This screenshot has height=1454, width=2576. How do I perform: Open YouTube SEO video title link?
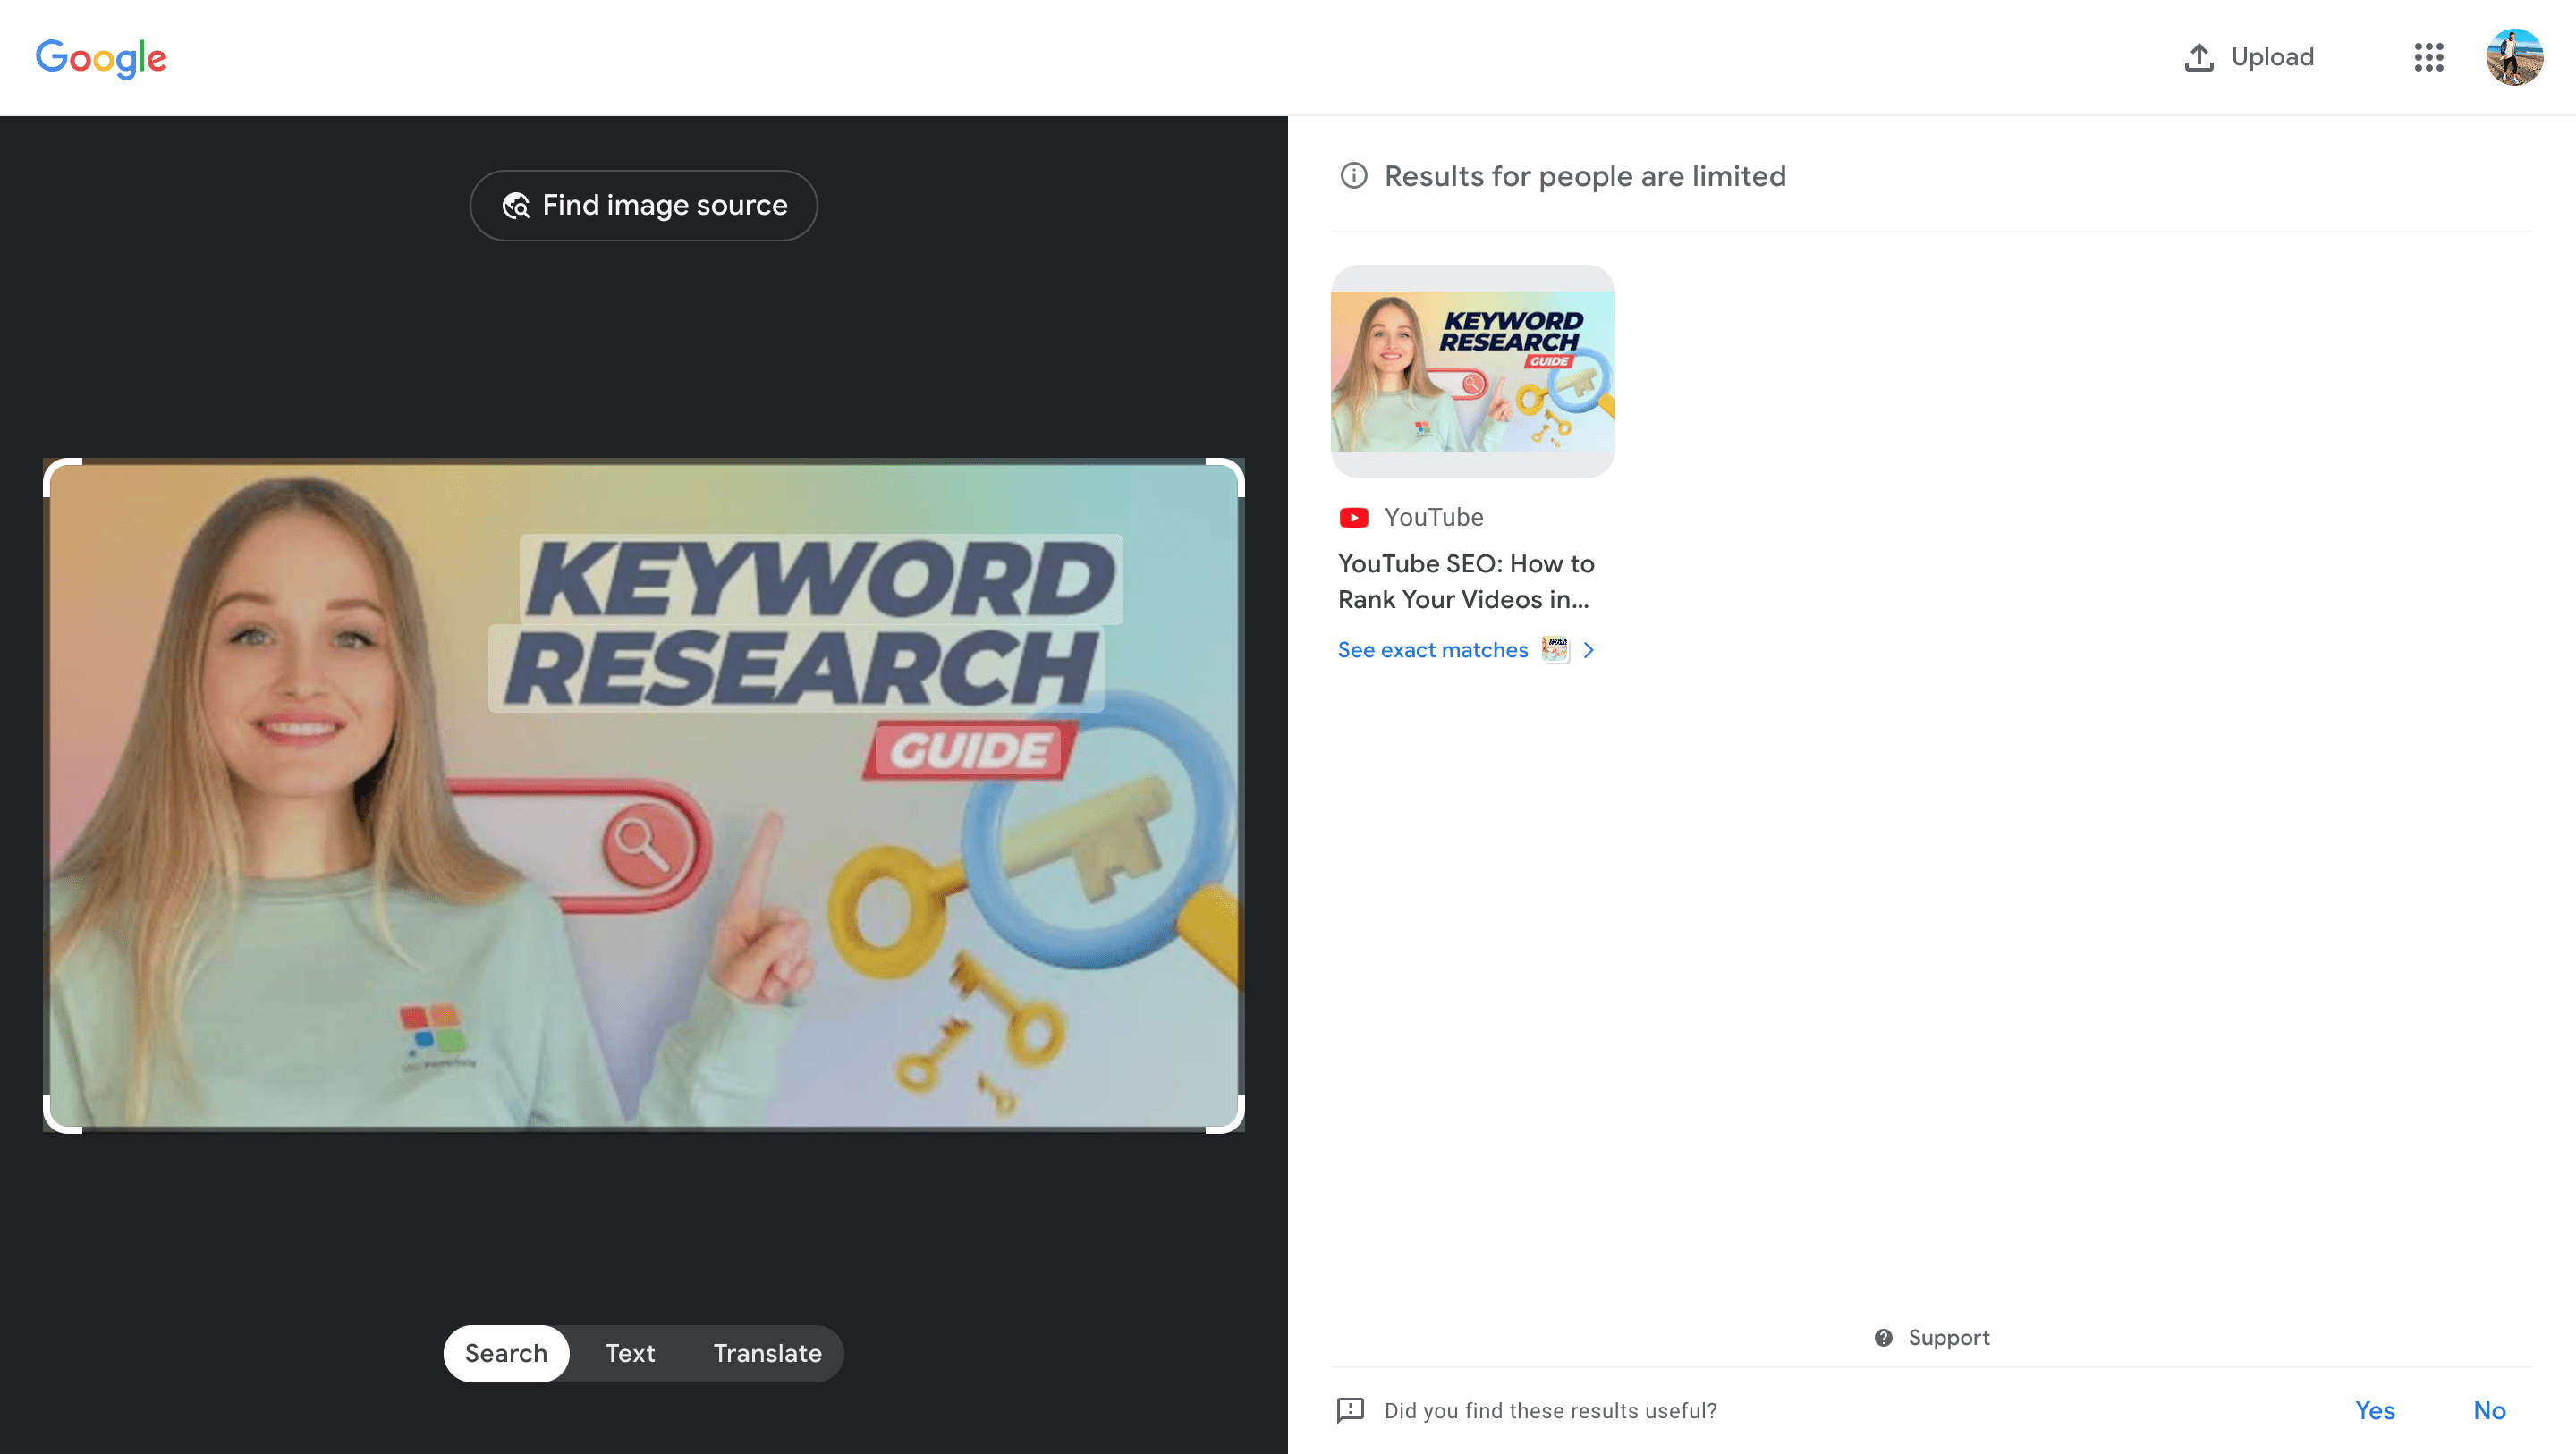[x=1465, y=581]
